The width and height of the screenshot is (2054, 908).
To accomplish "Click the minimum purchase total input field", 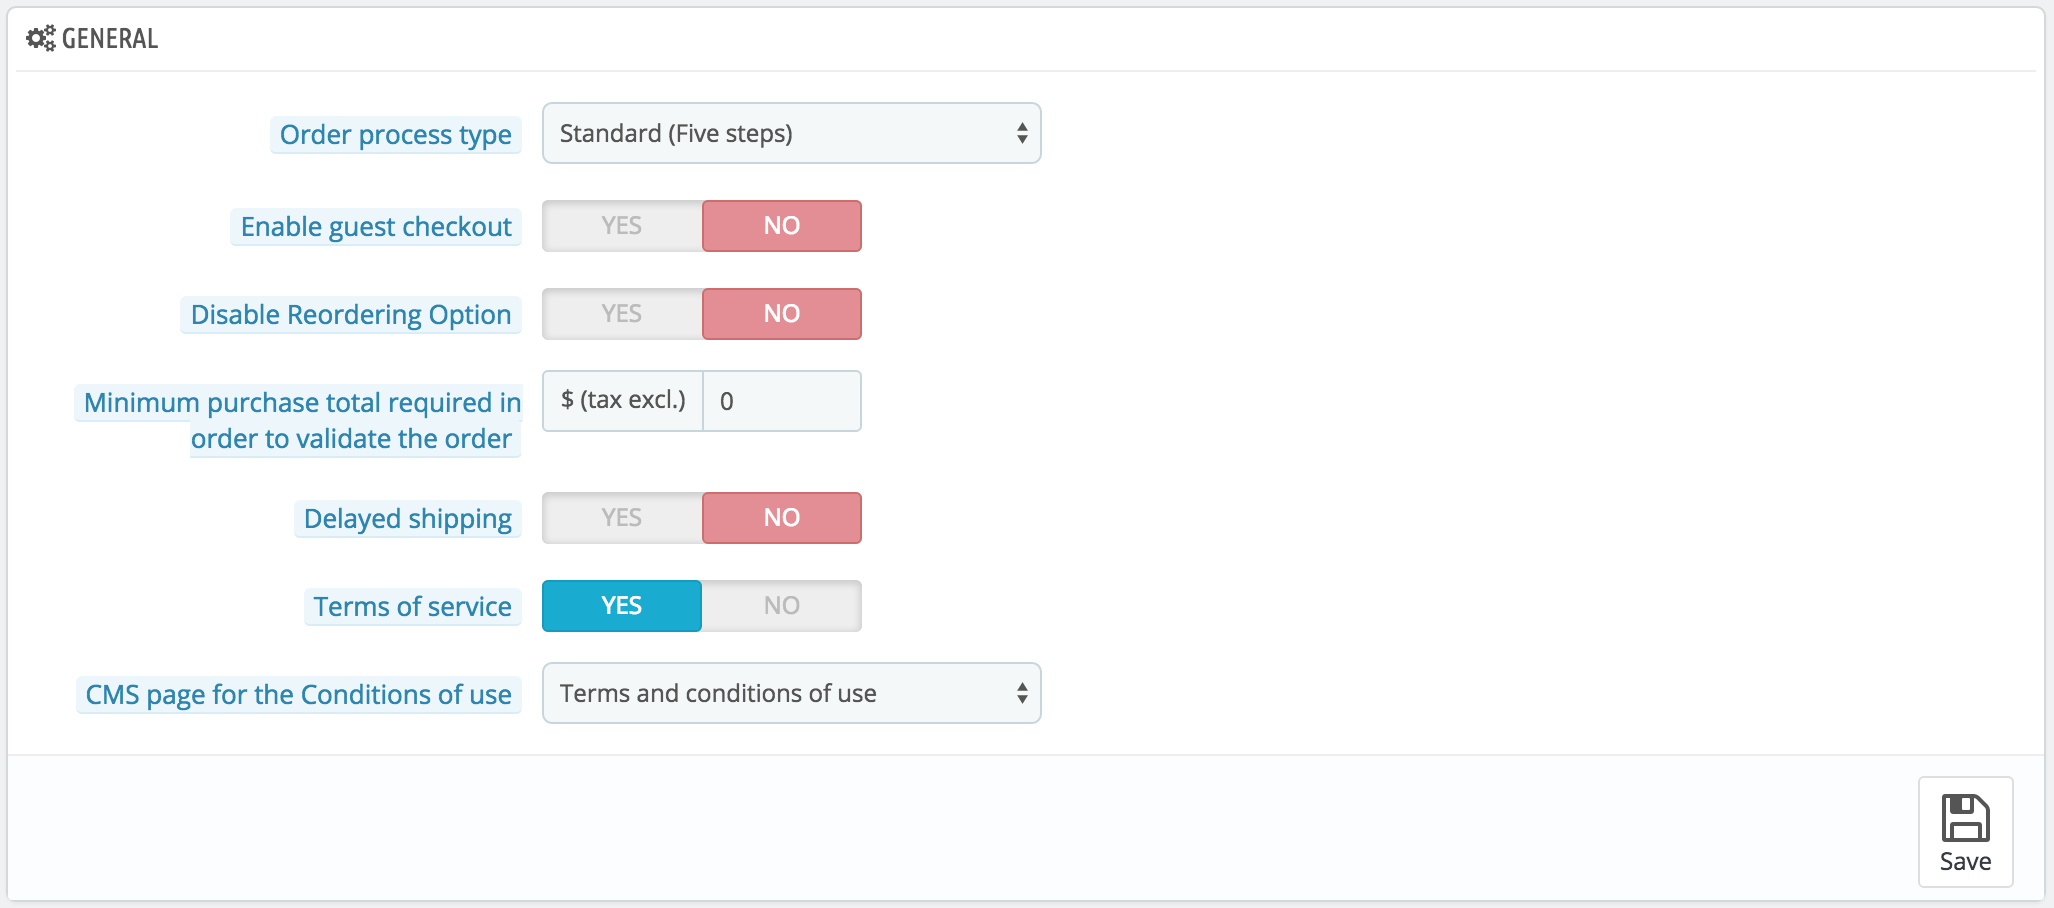I will tap(782, 401).
